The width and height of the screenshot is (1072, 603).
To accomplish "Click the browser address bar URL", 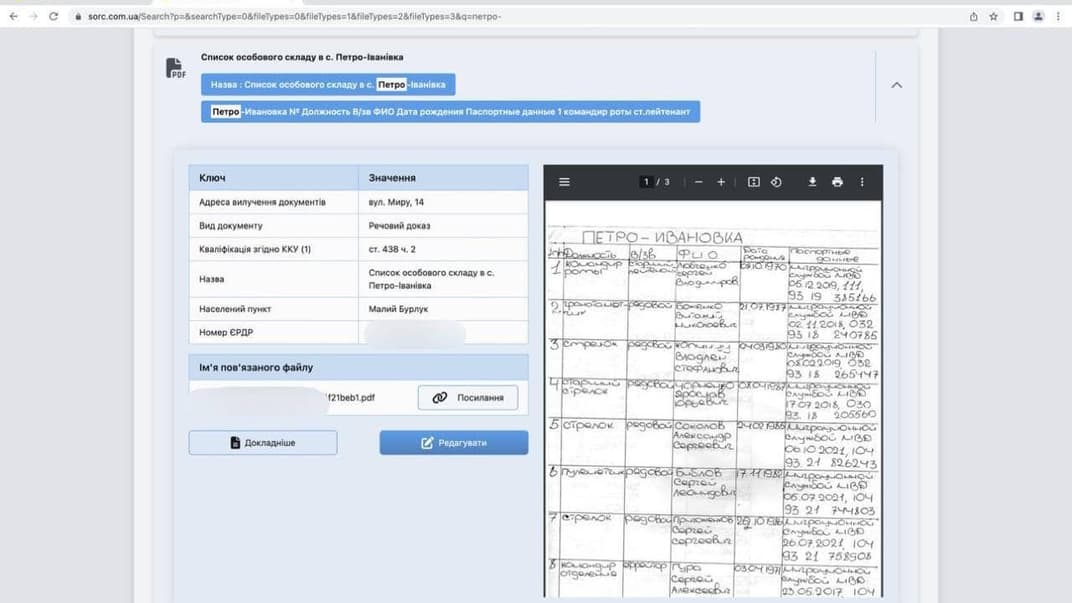I will coord(300,16).
